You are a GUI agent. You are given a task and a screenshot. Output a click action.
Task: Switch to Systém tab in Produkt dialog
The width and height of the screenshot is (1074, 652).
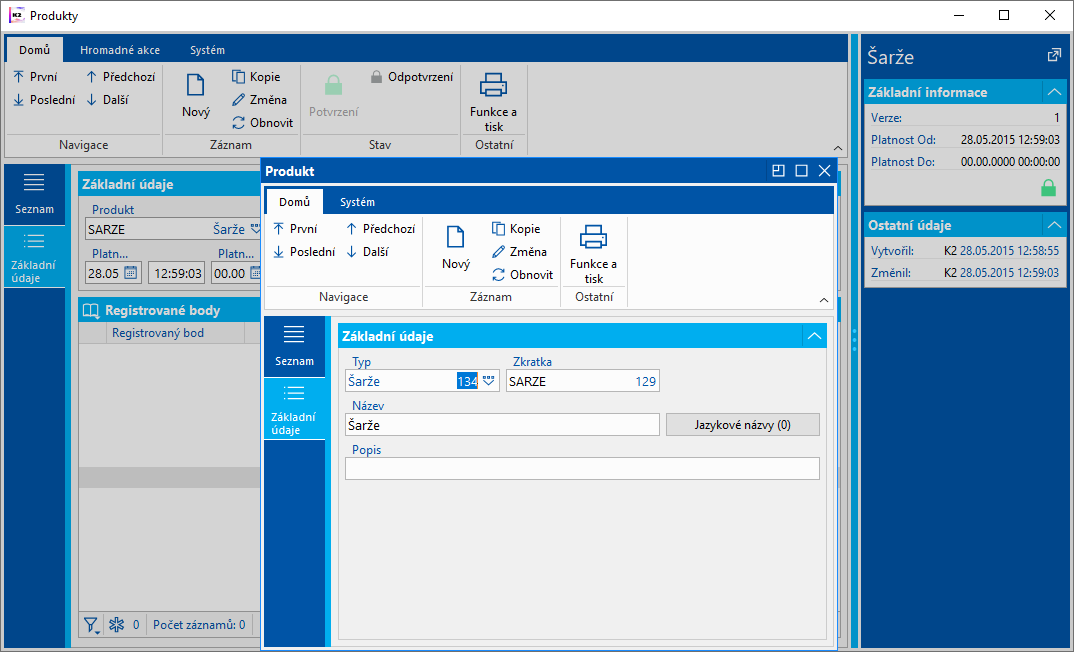[x=358, y=202]
